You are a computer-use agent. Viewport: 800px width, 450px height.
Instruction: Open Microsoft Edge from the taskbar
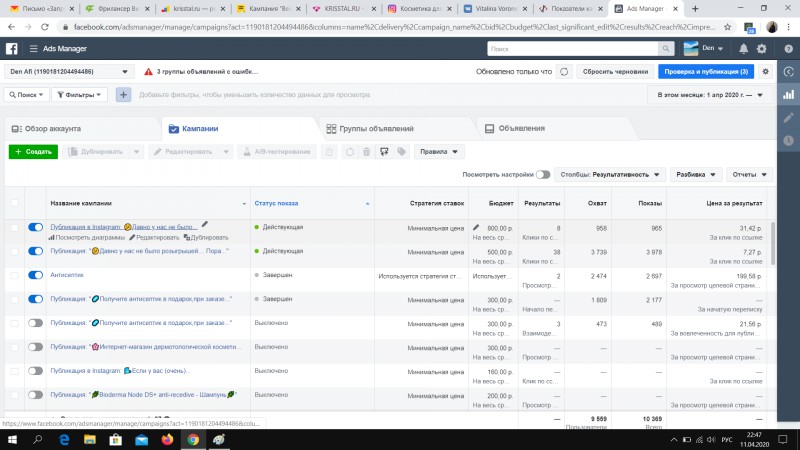[64, 439]
